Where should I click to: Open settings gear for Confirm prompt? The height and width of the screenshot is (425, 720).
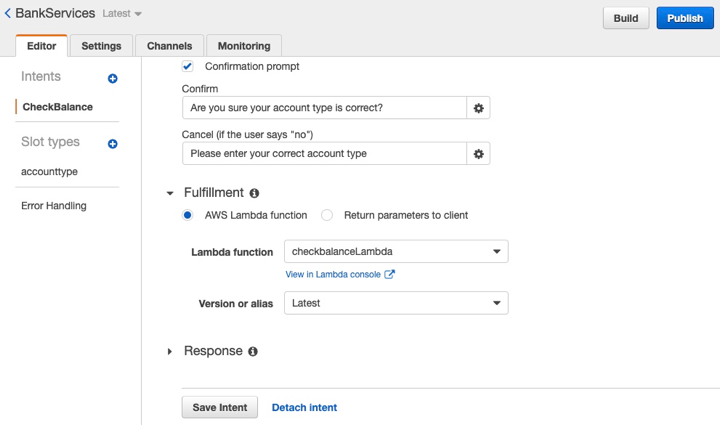pos(478,108)
